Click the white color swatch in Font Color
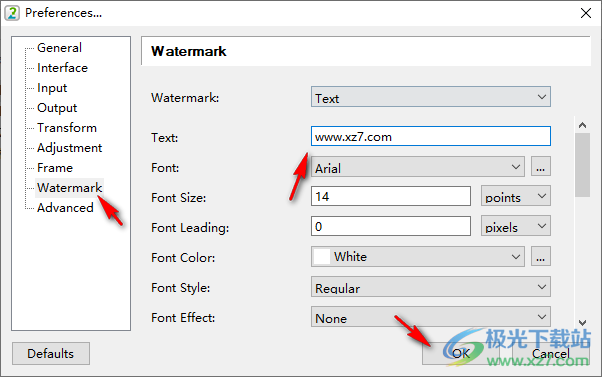Viewport: 602px width, 377px height. coord(322,256)
